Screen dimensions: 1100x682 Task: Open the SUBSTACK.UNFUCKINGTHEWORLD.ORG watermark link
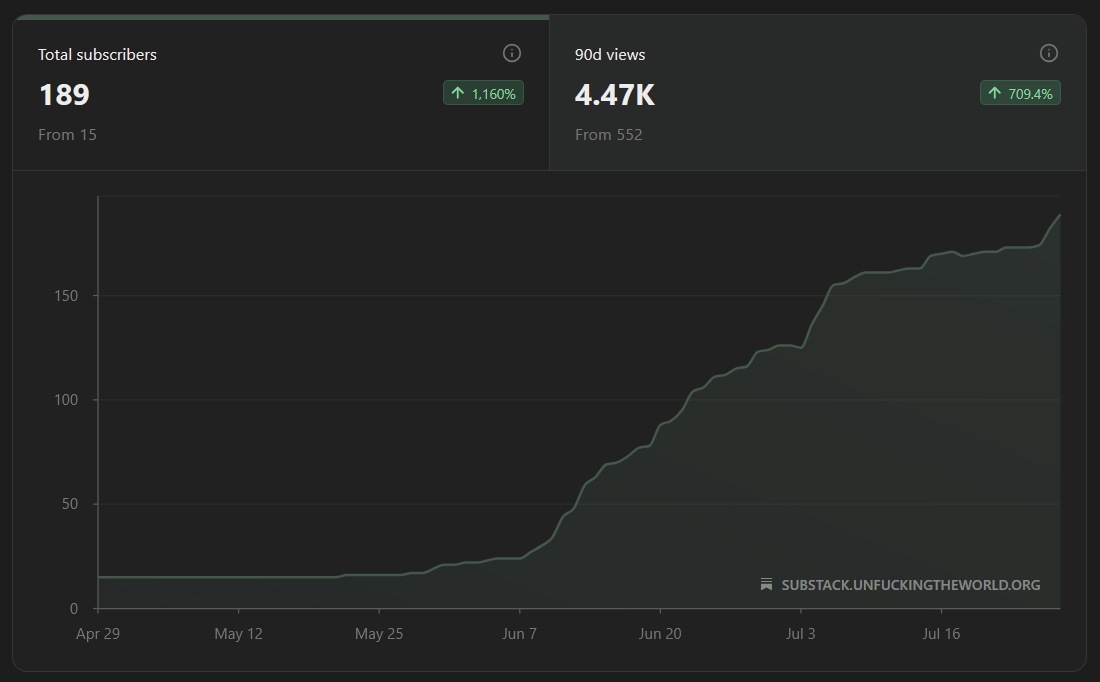(x=911, y=585)
